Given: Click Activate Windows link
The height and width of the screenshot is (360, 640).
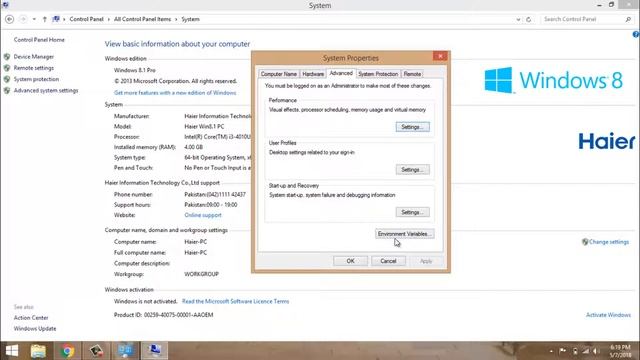Looking at the screenshot, I should (x=608, y=315).
